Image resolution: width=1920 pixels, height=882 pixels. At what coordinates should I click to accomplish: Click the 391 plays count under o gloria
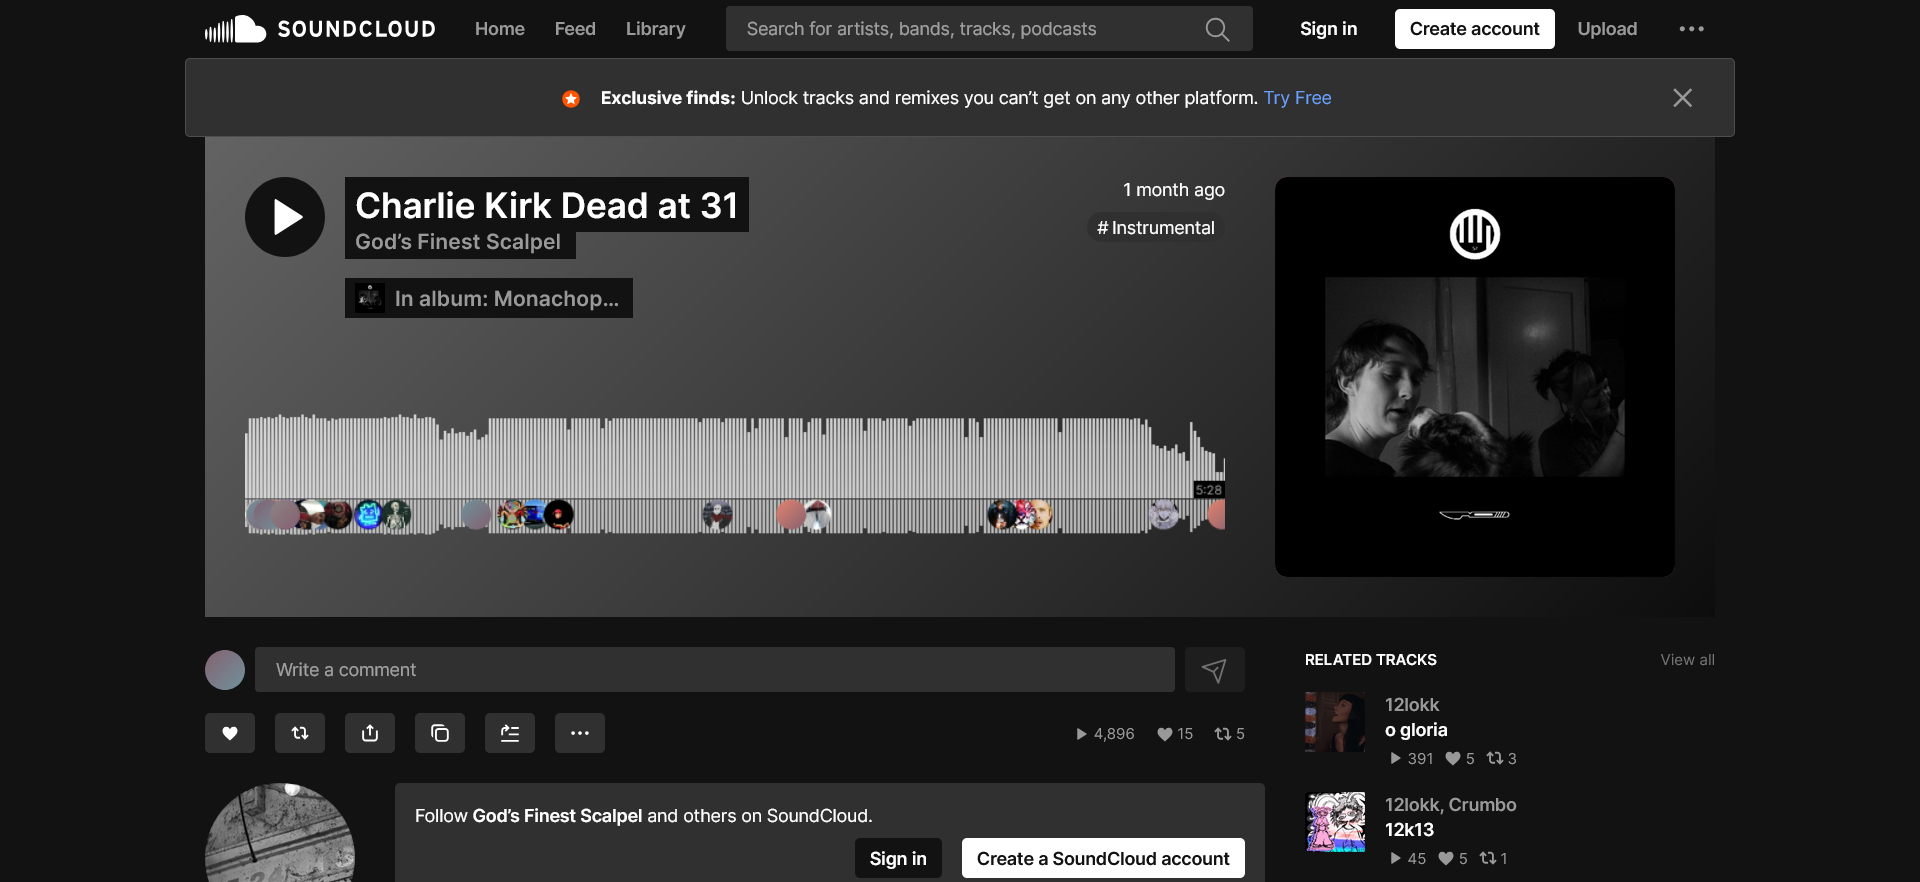[1411, 759]
